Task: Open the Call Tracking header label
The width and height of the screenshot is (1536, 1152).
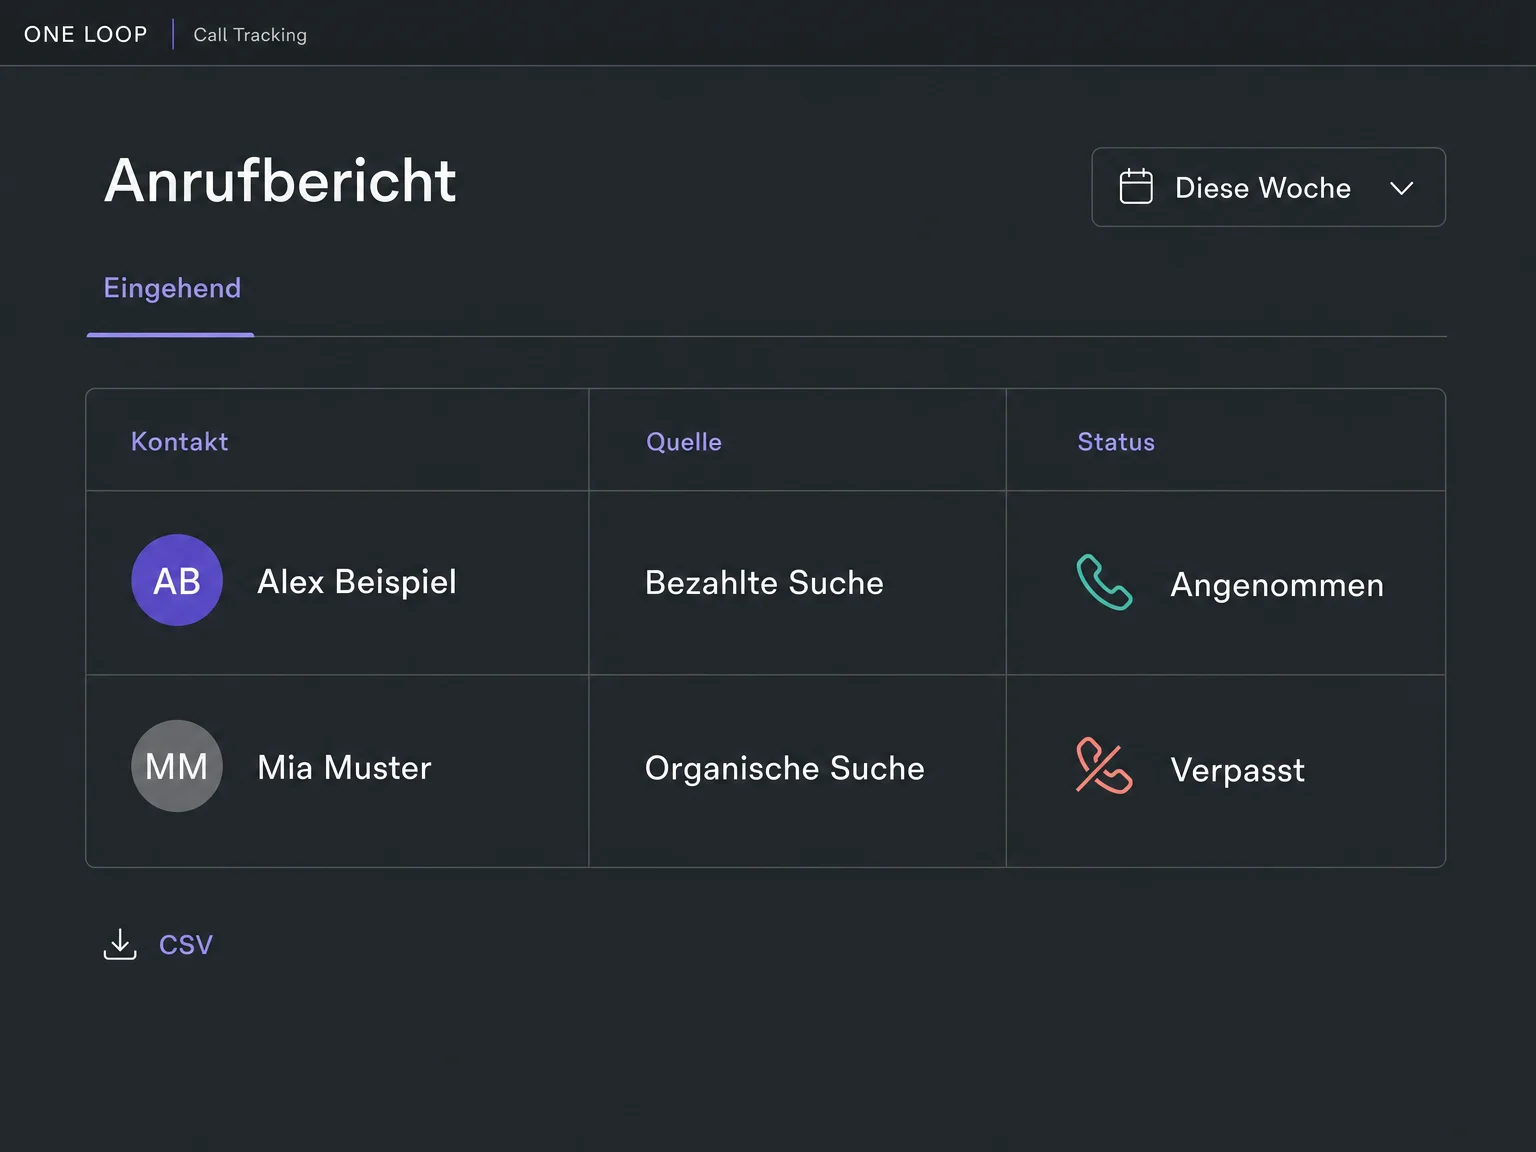Action: point(250,35)
